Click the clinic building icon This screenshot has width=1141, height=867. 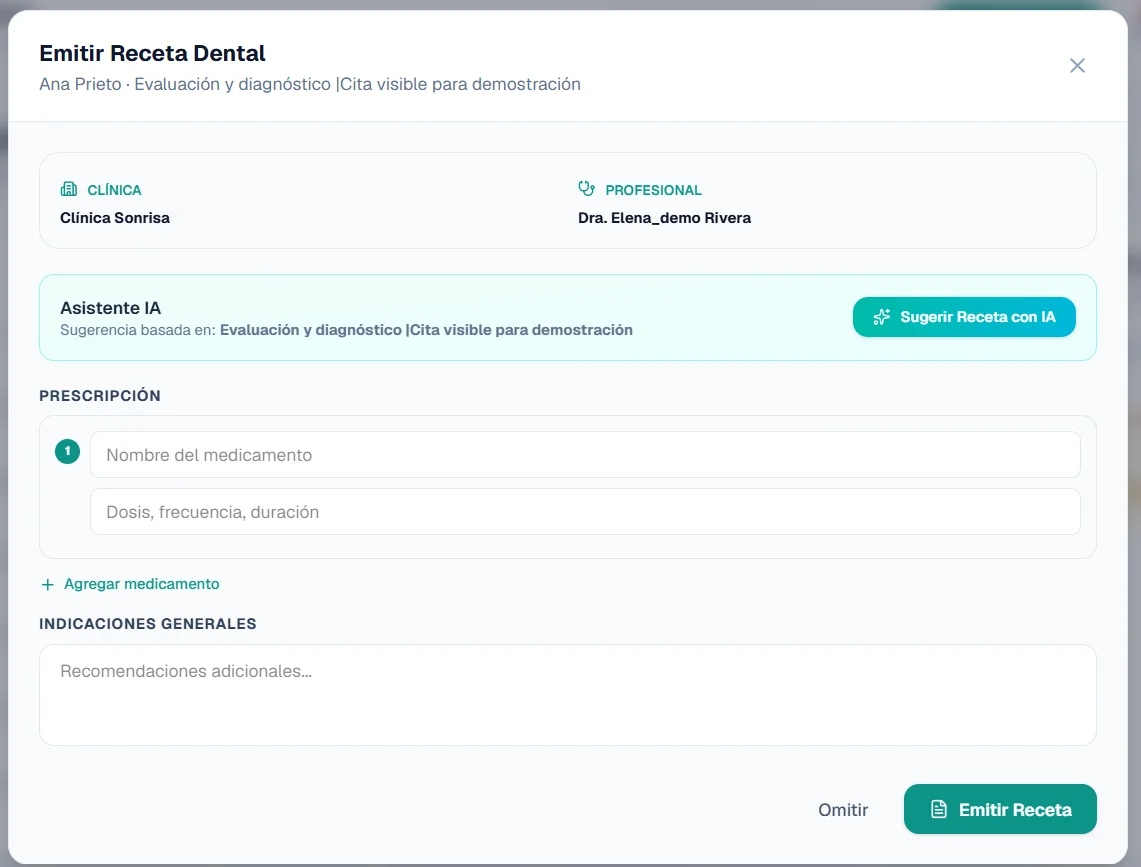(68, 189)
